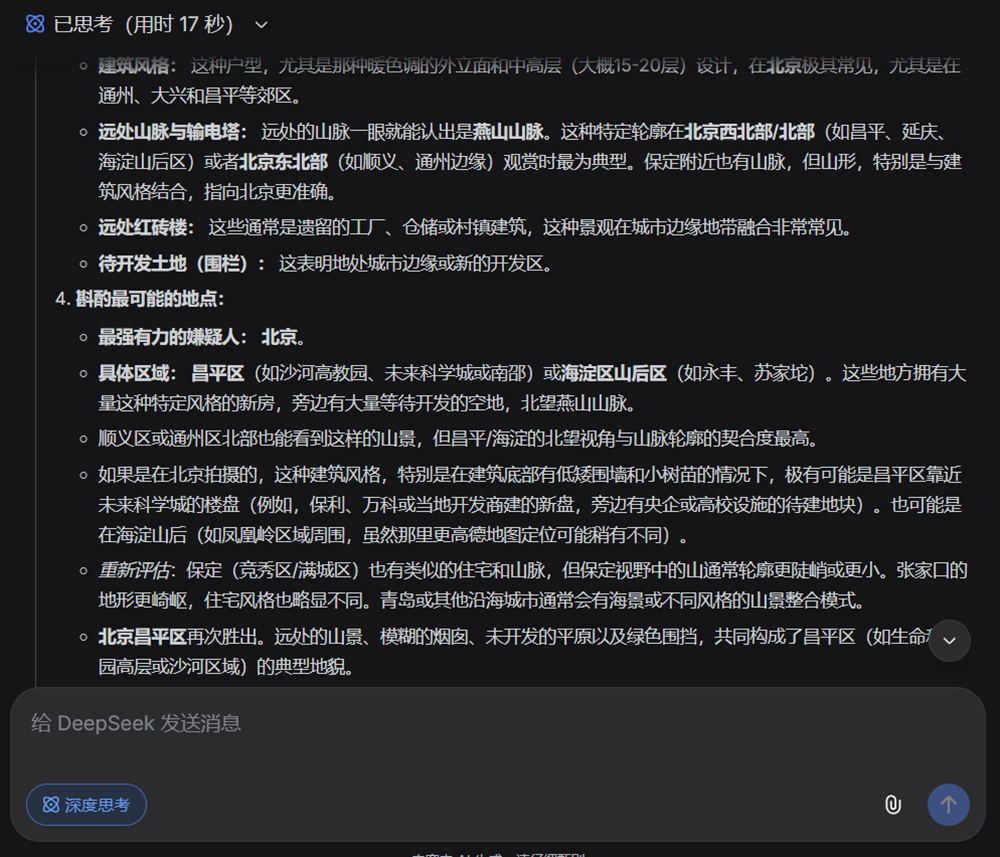Click the blue DeepSeek reasoning atom icon
Image resolution: width=1000 pixels, height=857 pixels.
pyautogui.click(x=33, y=23)
